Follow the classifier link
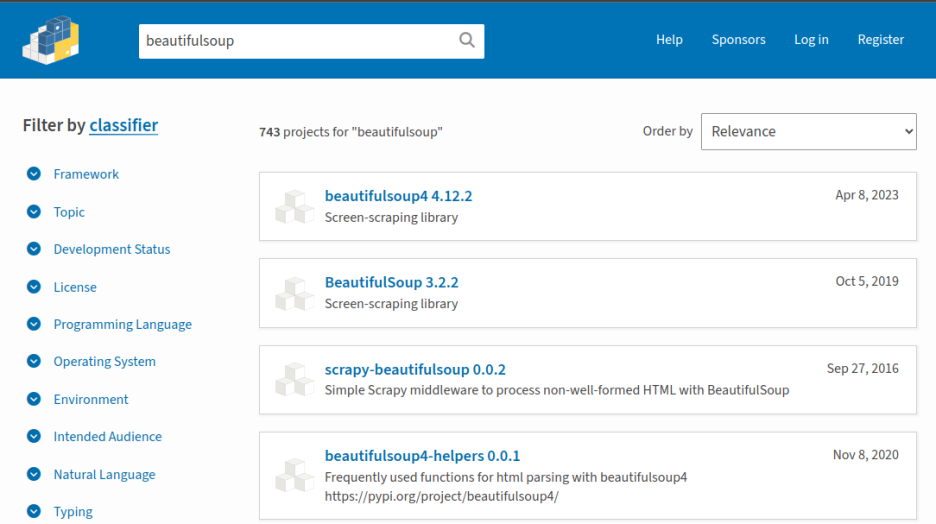 coord(124,125)
